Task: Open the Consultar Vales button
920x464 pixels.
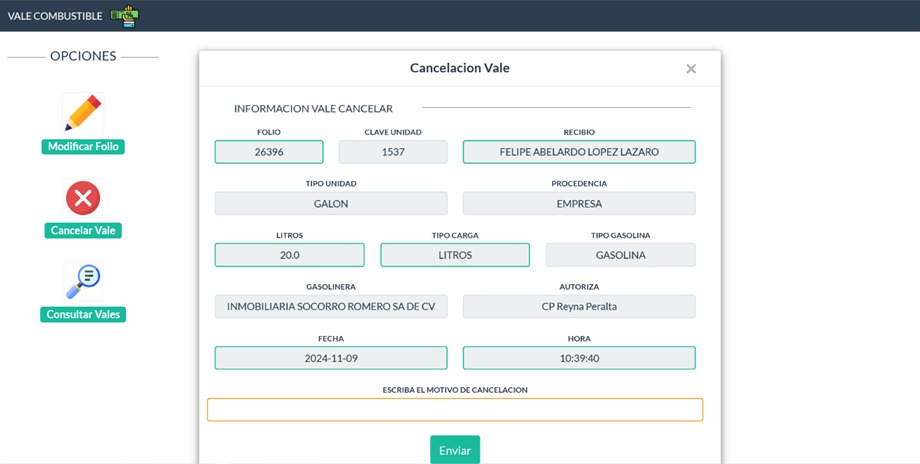Action: (83, 314)
